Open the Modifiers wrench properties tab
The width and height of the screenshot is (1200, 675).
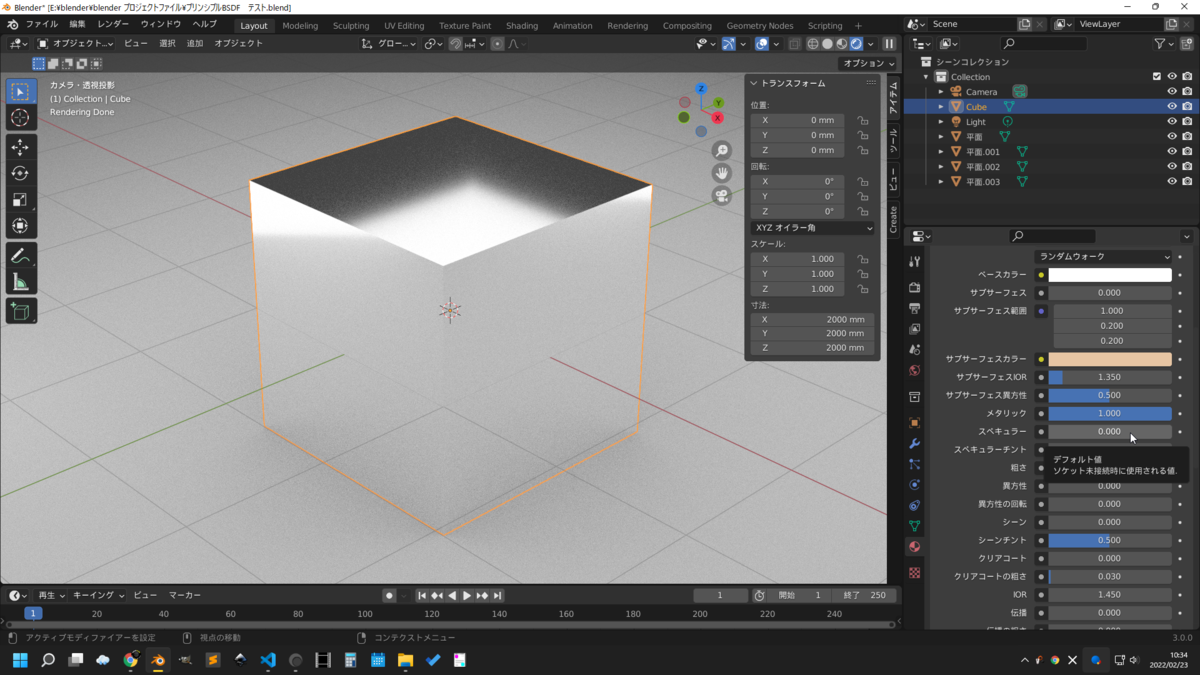(914, 443)
